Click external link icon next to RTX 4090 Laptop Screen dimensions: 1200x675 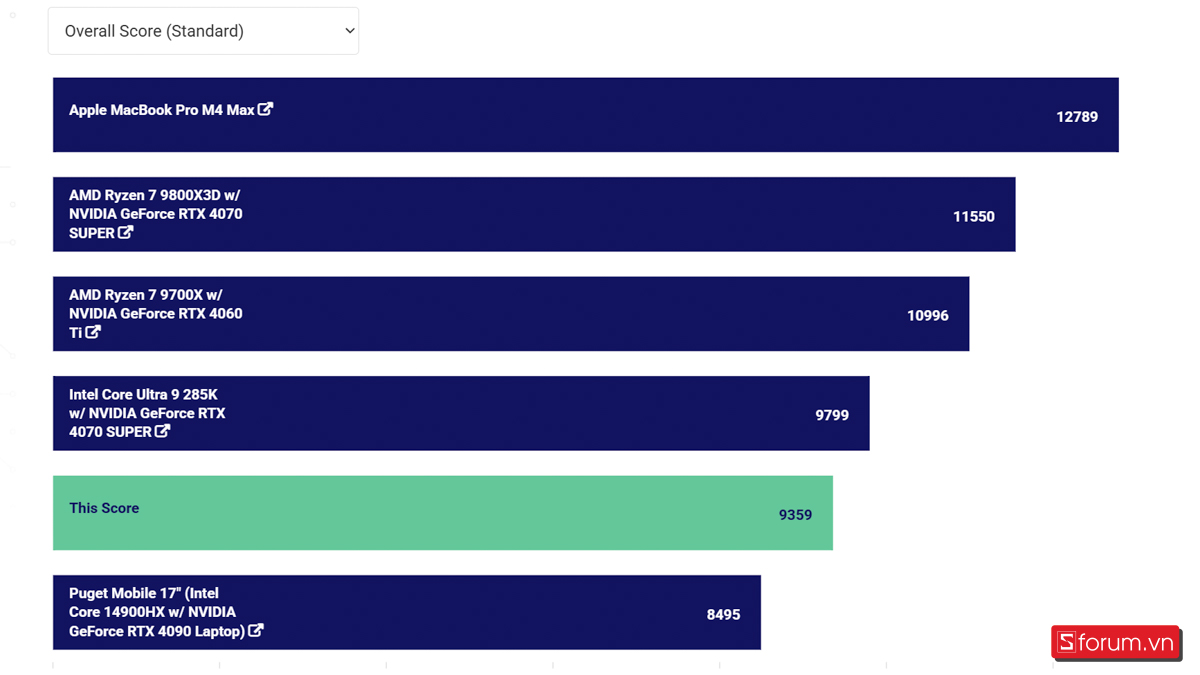tap(256, 630)
